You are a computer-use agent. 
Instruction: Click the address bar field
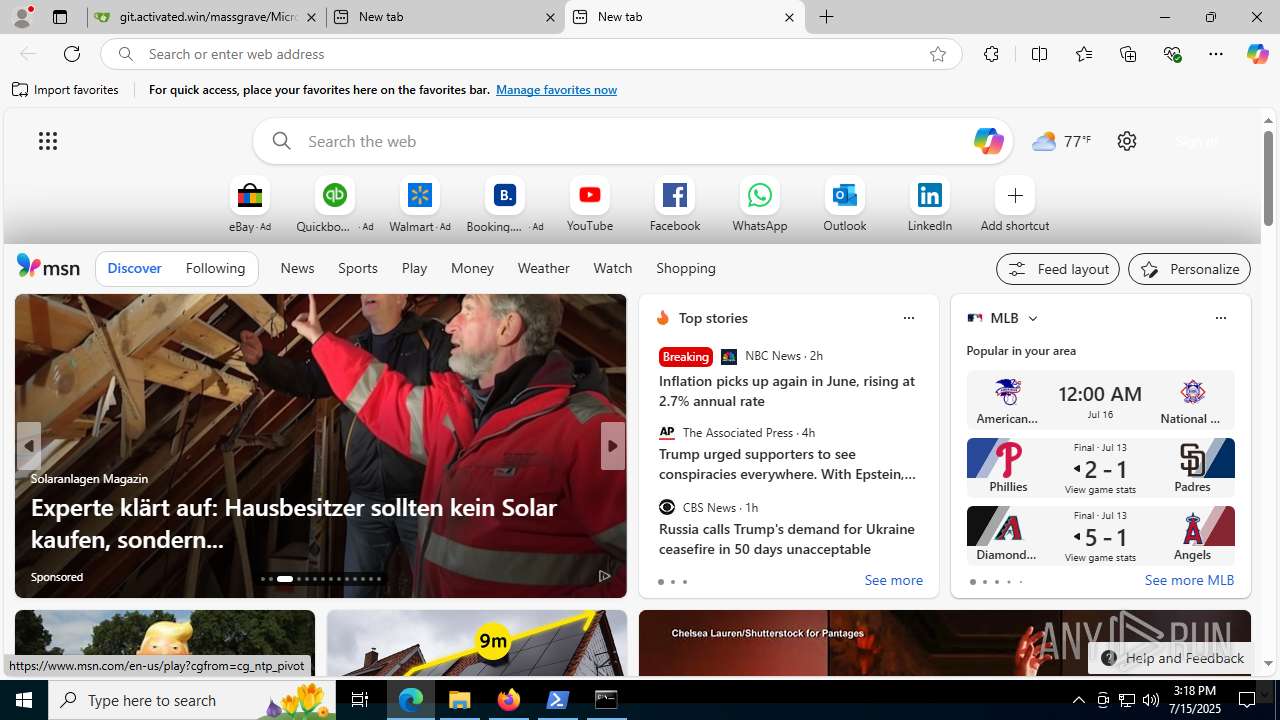[x=530, y=54]
